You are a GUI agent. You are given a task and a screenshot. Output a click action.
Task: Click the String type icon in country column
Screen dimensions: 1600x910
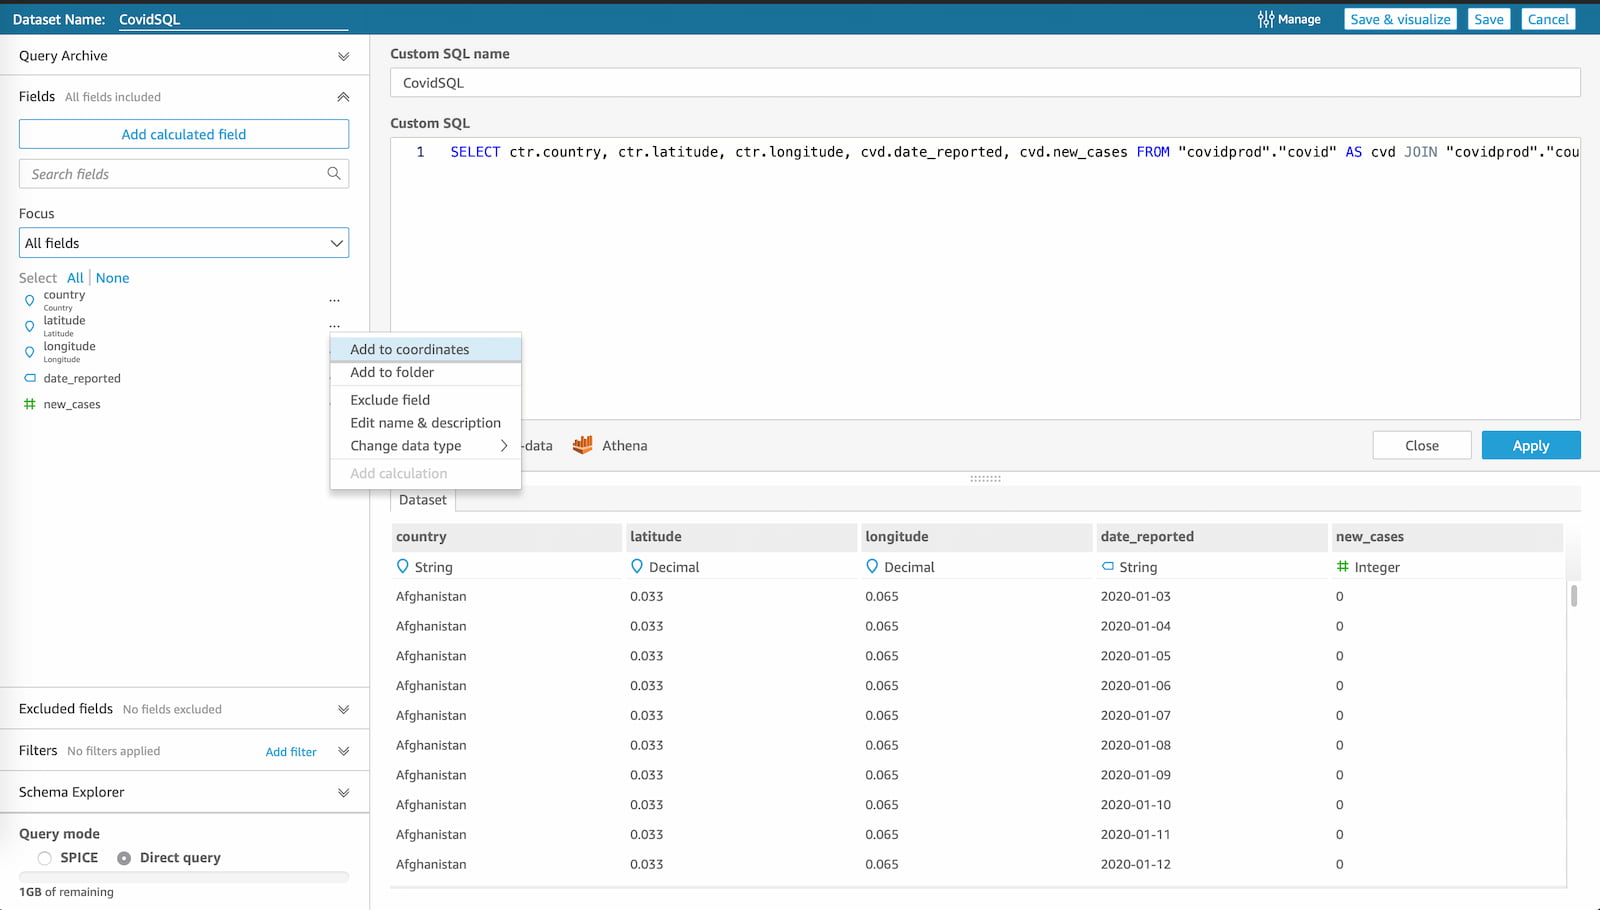(401, 567)
